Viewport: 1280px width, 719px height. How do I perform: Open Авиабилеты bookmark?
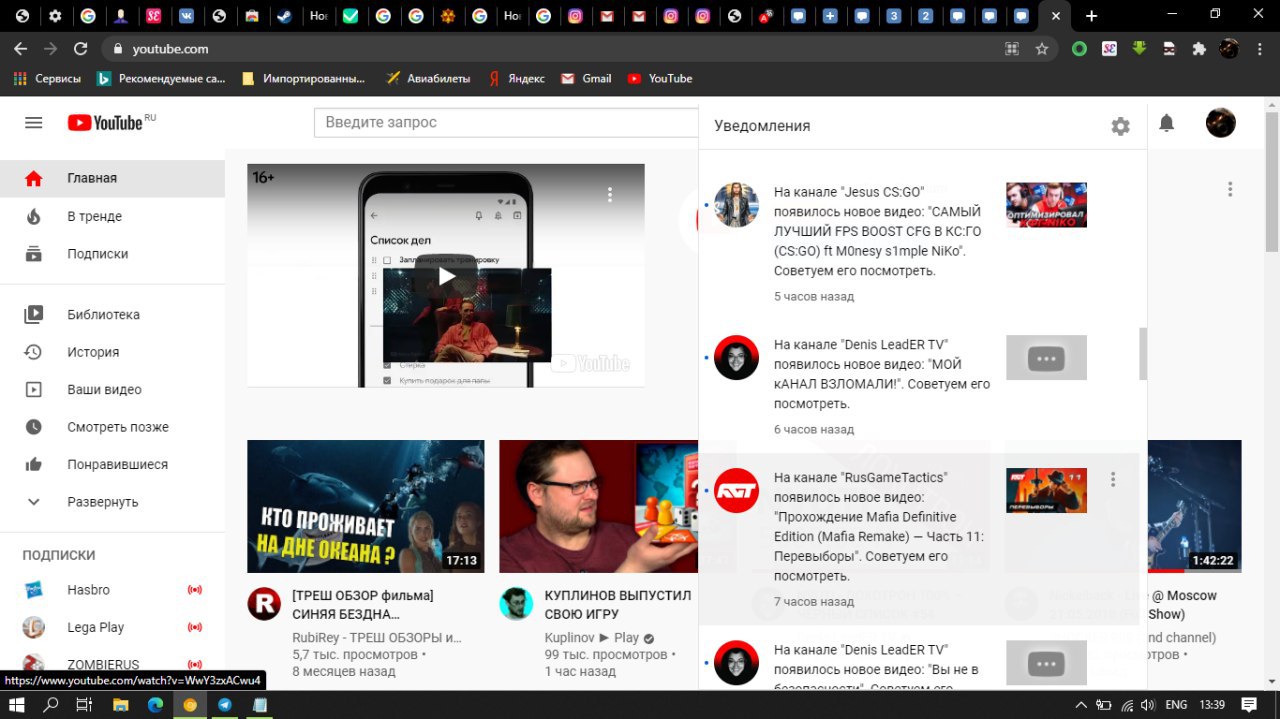427,78
